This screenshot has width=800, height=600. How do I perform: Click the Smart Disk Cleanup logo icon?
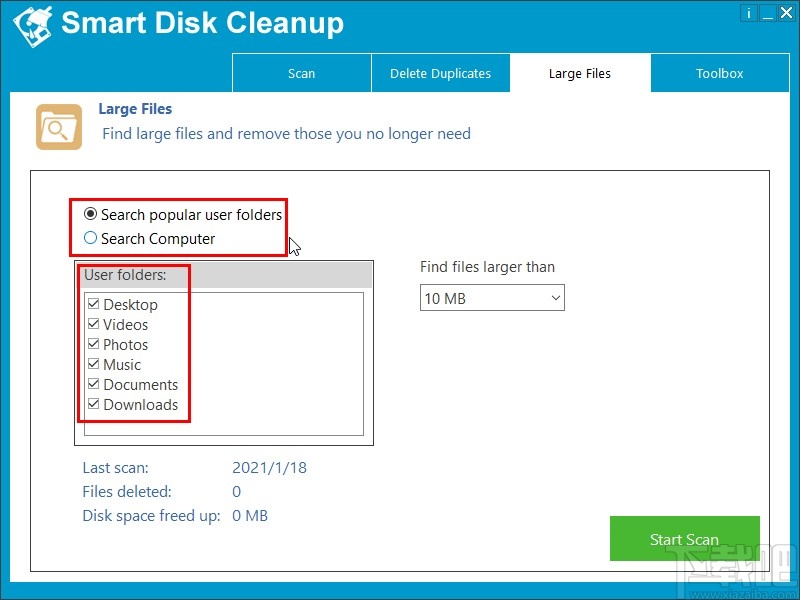pyautogui.click(x=33, y=26)
